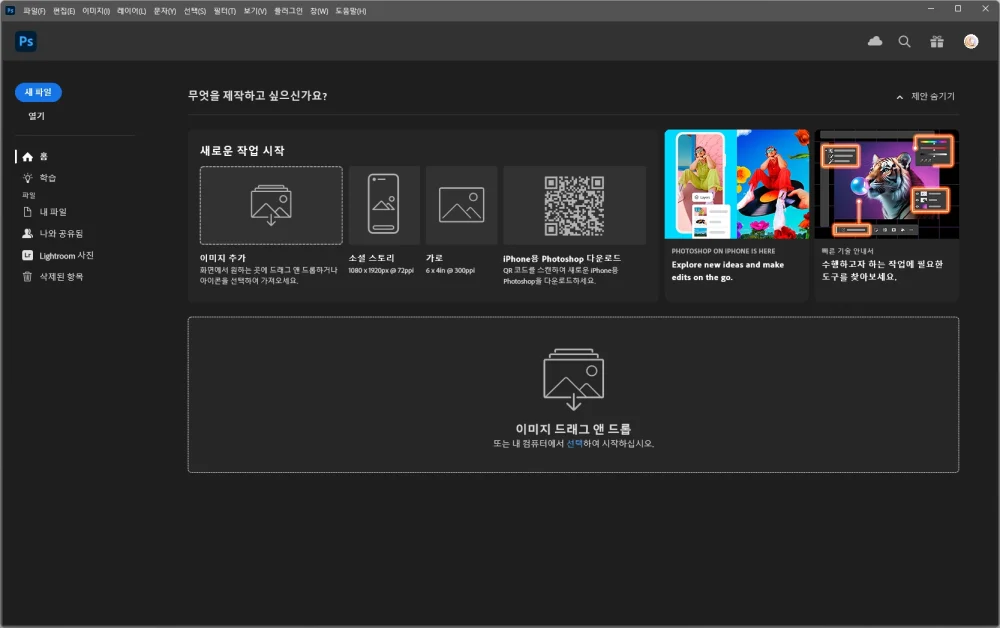Click the Photoshop Ps logo below menu bar
The image size is (1000, 628).
[x=26, y=41]
